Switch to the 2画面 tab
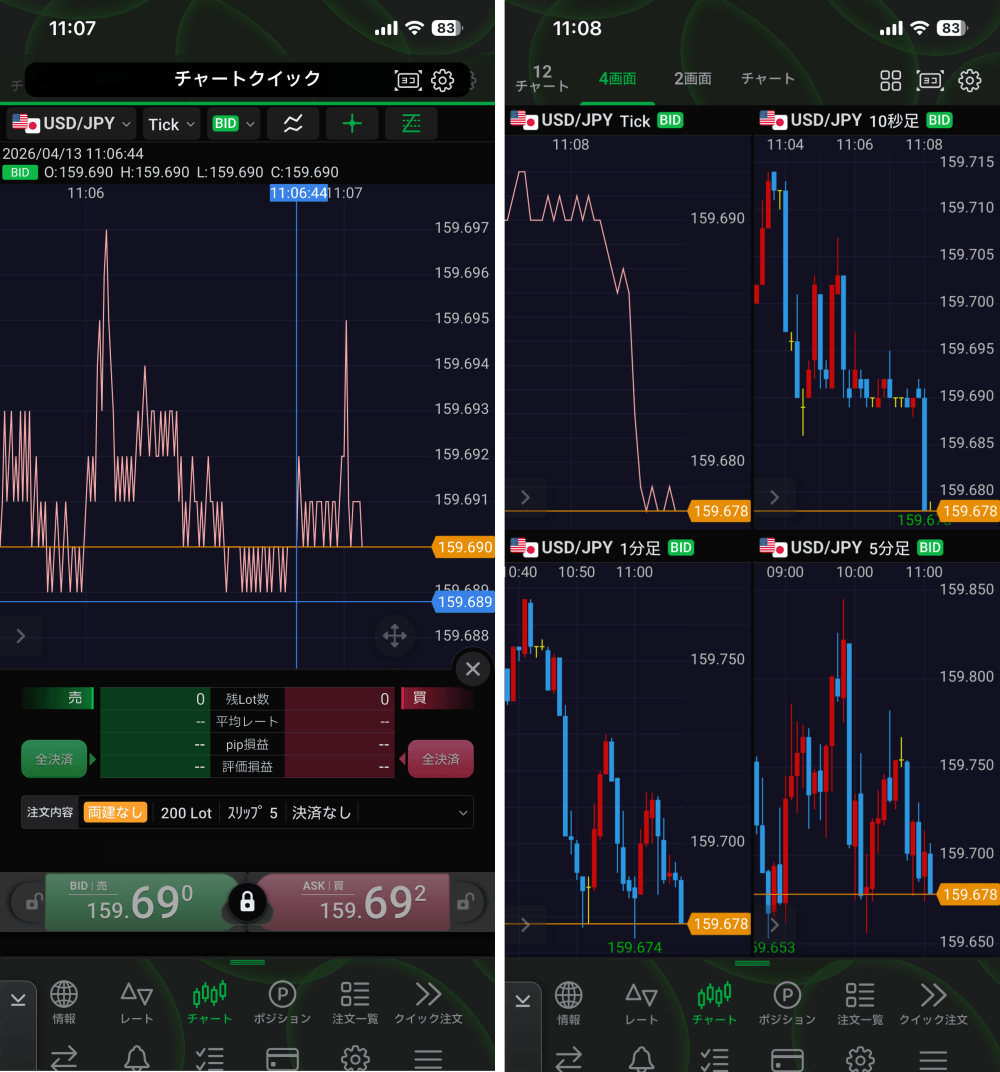1000x1072 pixels. pyautogui.click(x=692, y=79)
